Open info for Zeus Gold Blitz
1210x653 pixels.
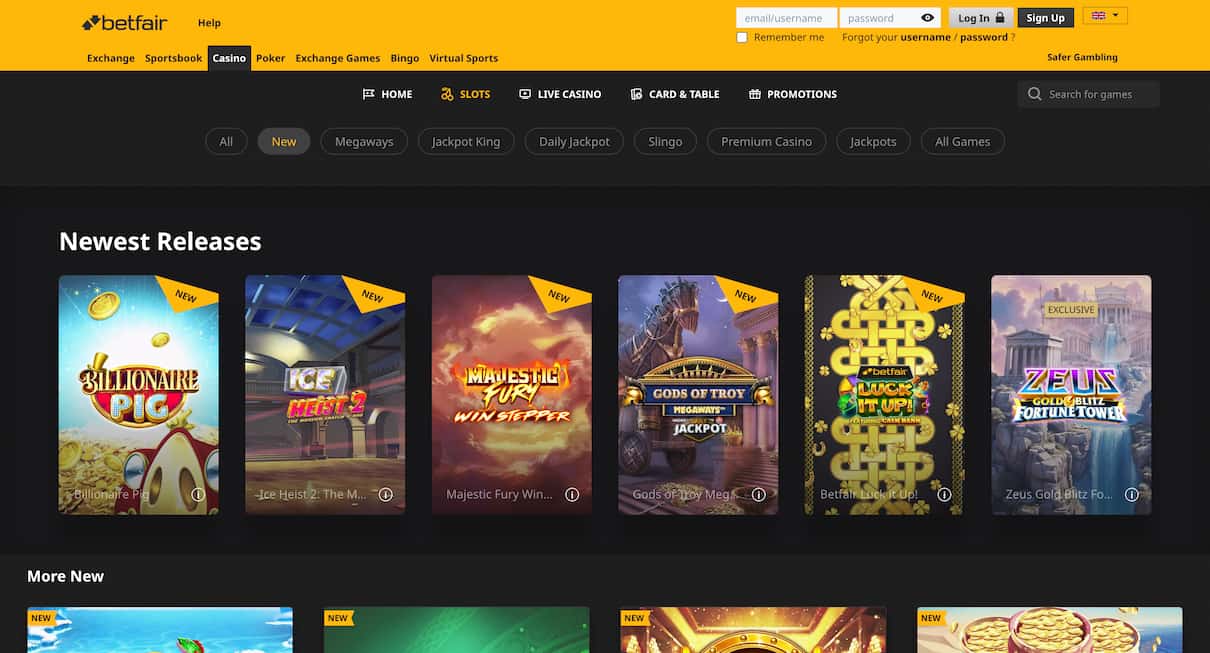coord(1131,494)
